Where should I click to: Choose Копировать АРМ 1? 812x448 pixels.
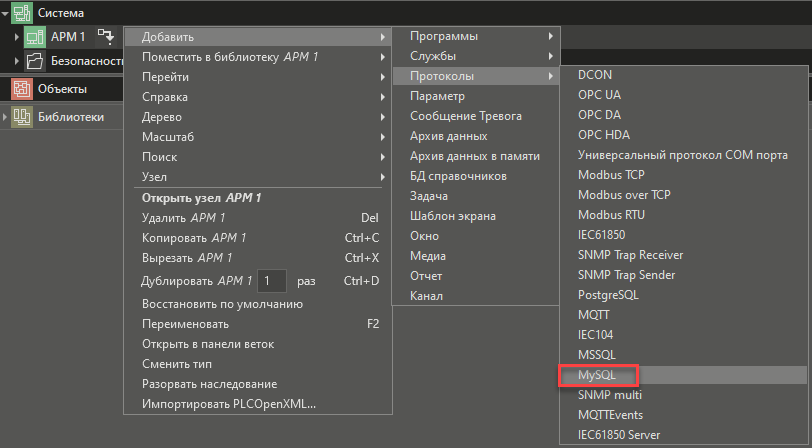258,238
